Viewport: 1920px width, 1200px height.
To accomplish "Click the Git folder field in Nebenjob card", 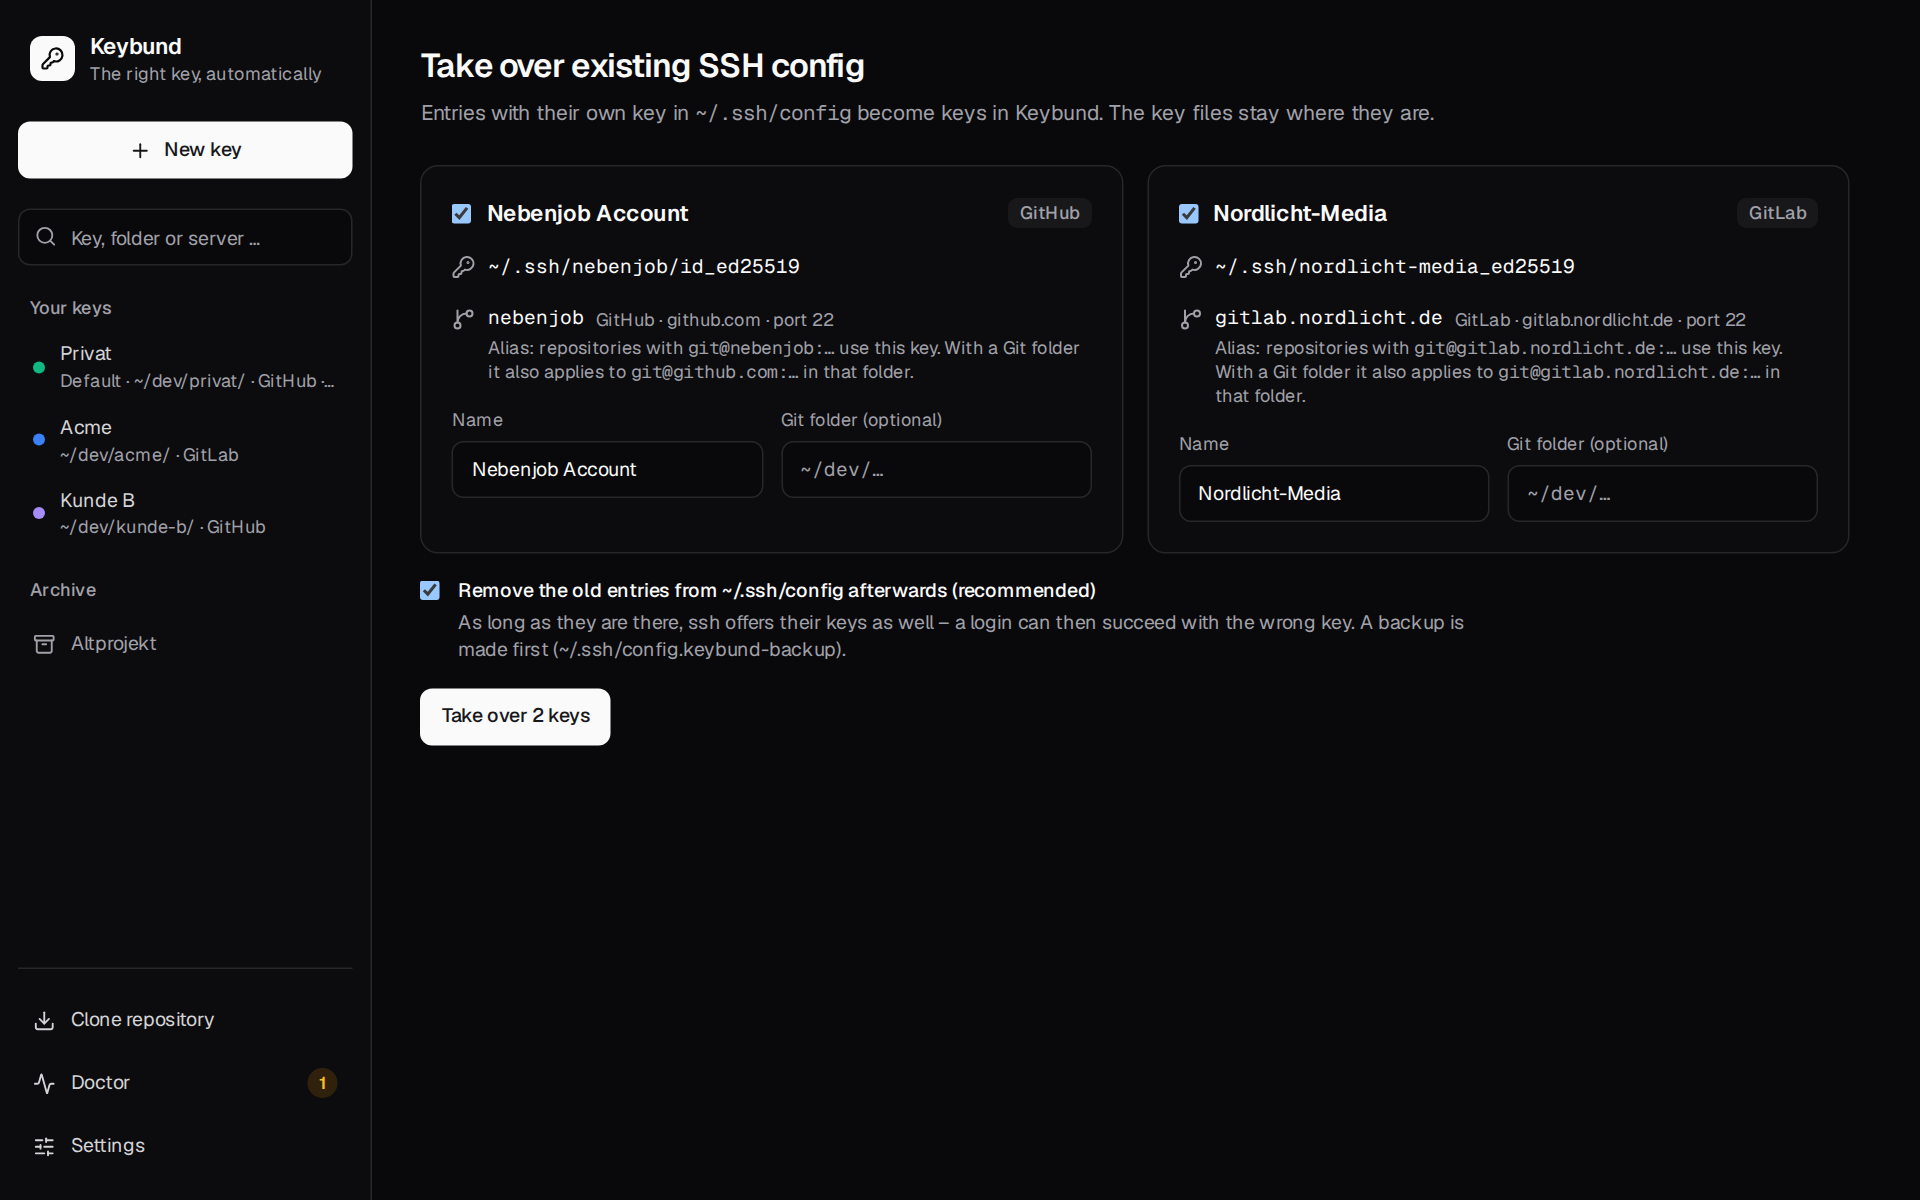I will [936, 470].
